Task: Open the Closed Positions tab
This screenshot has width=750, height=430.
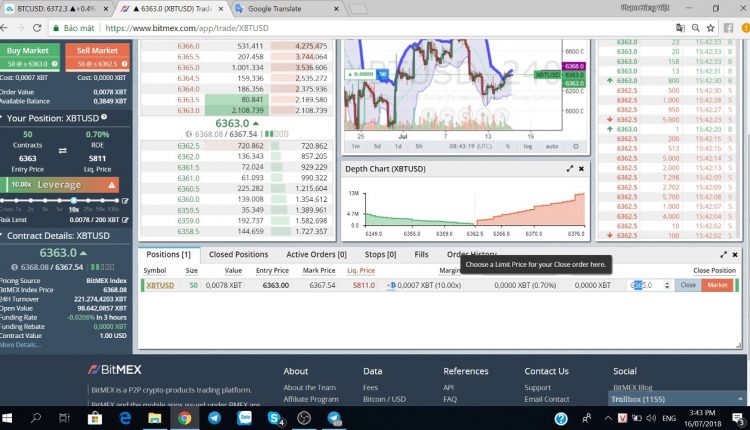Action: coord(238,254)
